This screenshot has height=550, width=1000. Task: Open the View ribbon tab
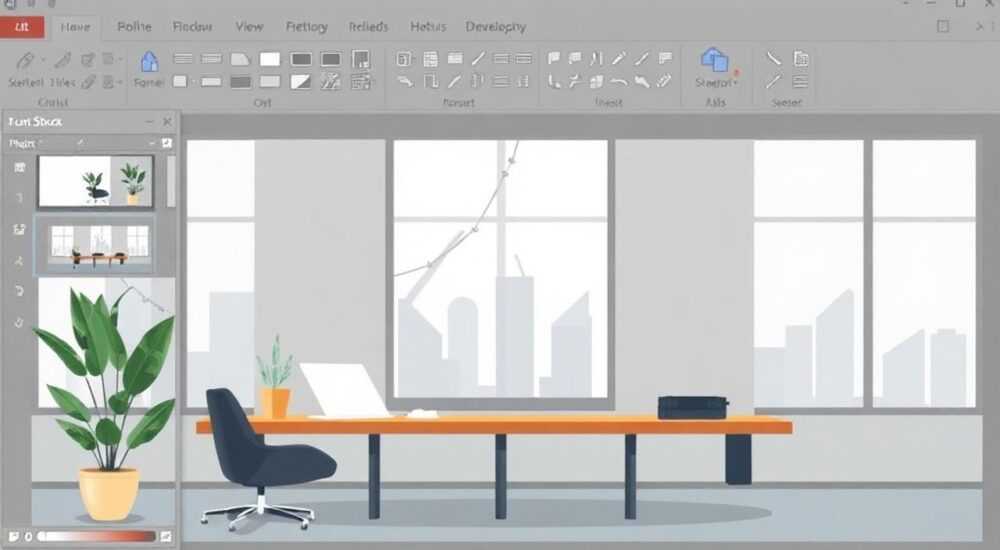249,27
